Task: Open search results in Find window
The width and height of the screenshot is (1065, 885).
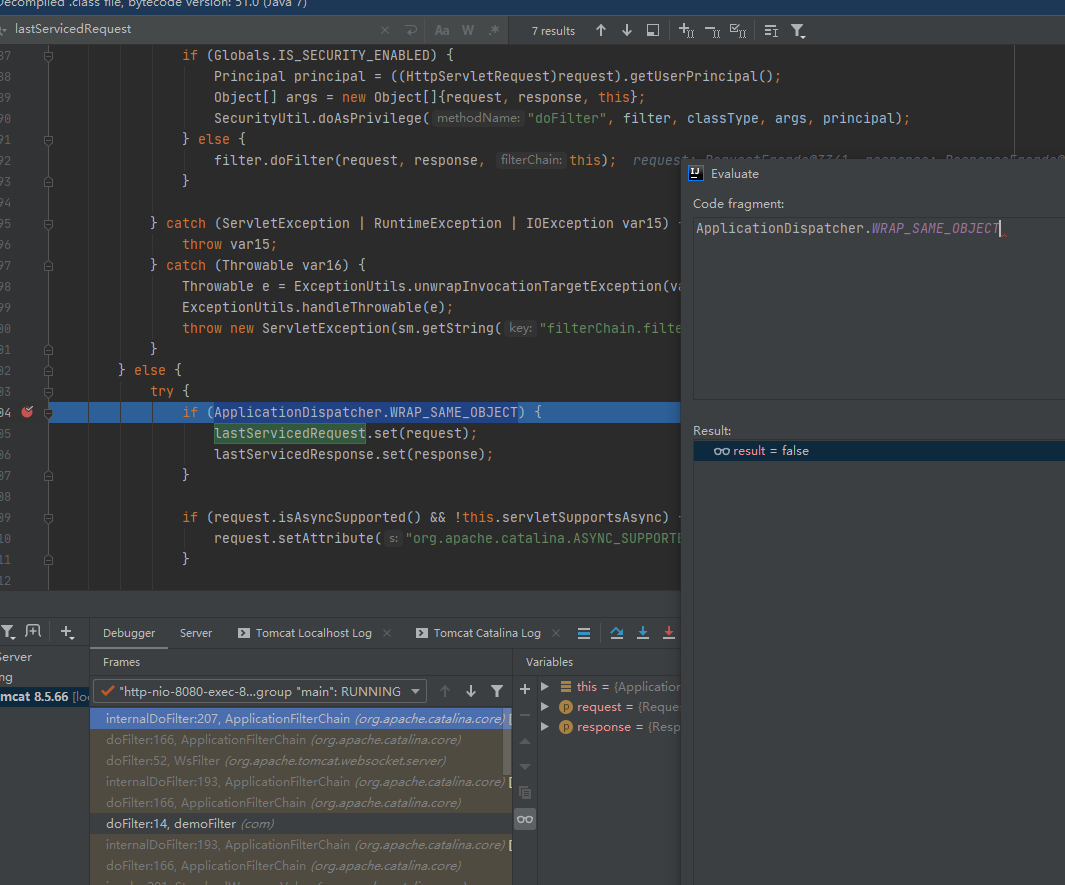Action: (x=653, y=30)
